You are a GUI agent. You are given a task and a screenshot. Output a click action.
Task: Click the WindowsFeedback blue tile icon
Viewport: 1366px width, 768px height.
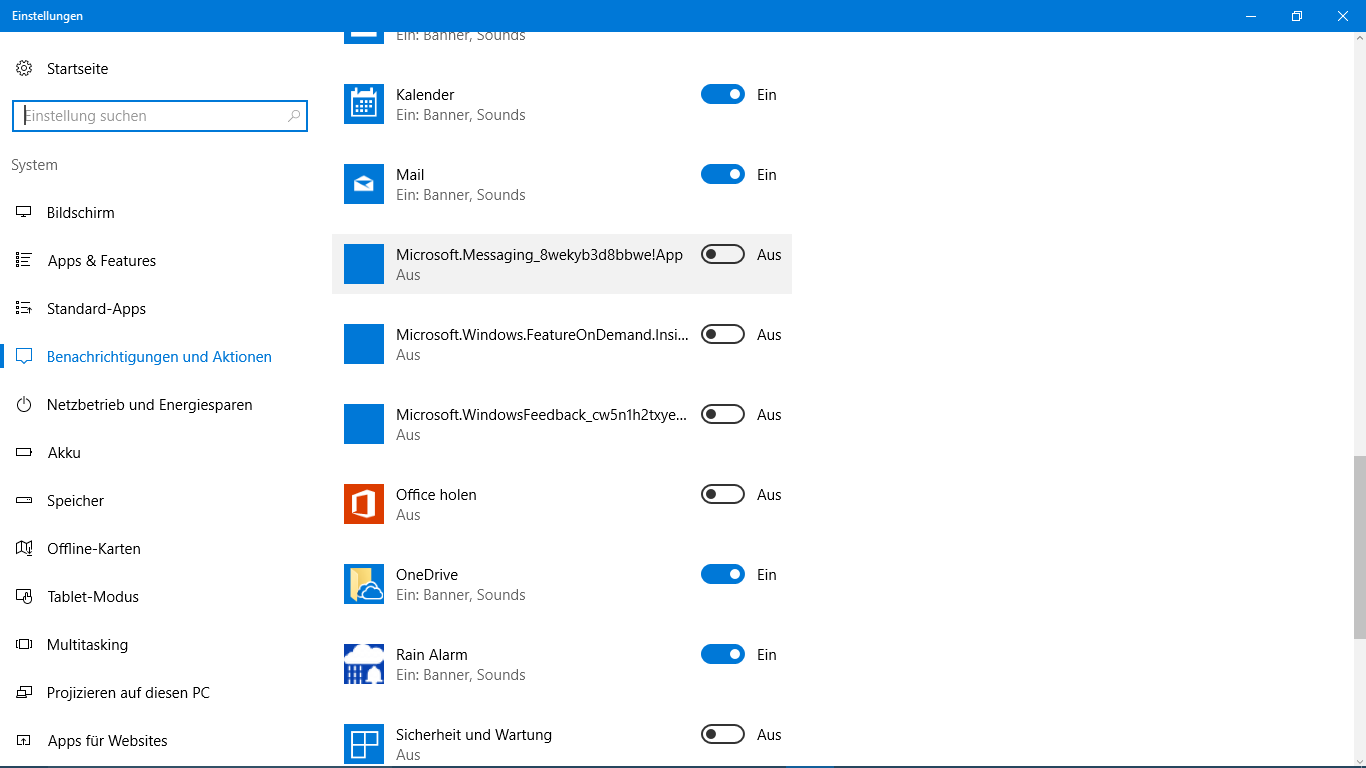(x=364, y=424)
